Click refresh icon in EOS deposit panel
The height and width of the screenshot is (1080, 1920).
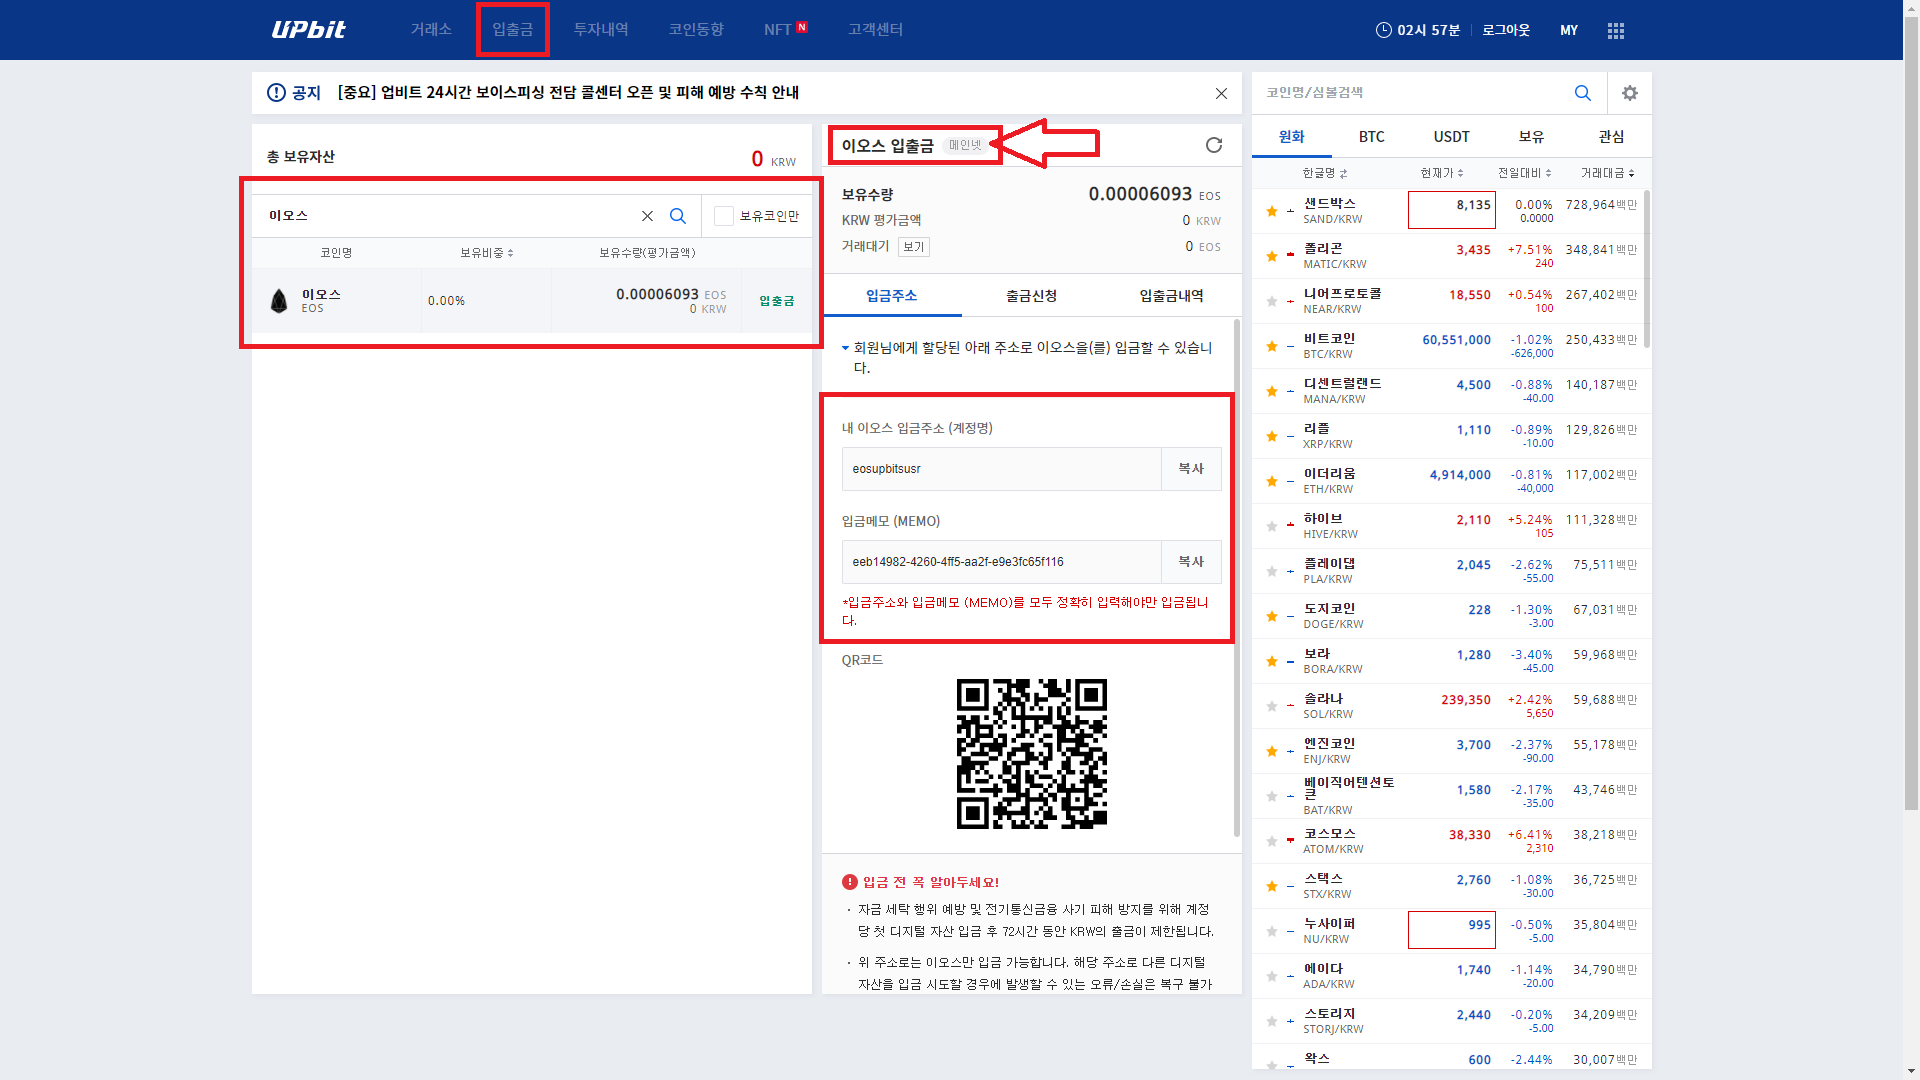(1213, 146)
